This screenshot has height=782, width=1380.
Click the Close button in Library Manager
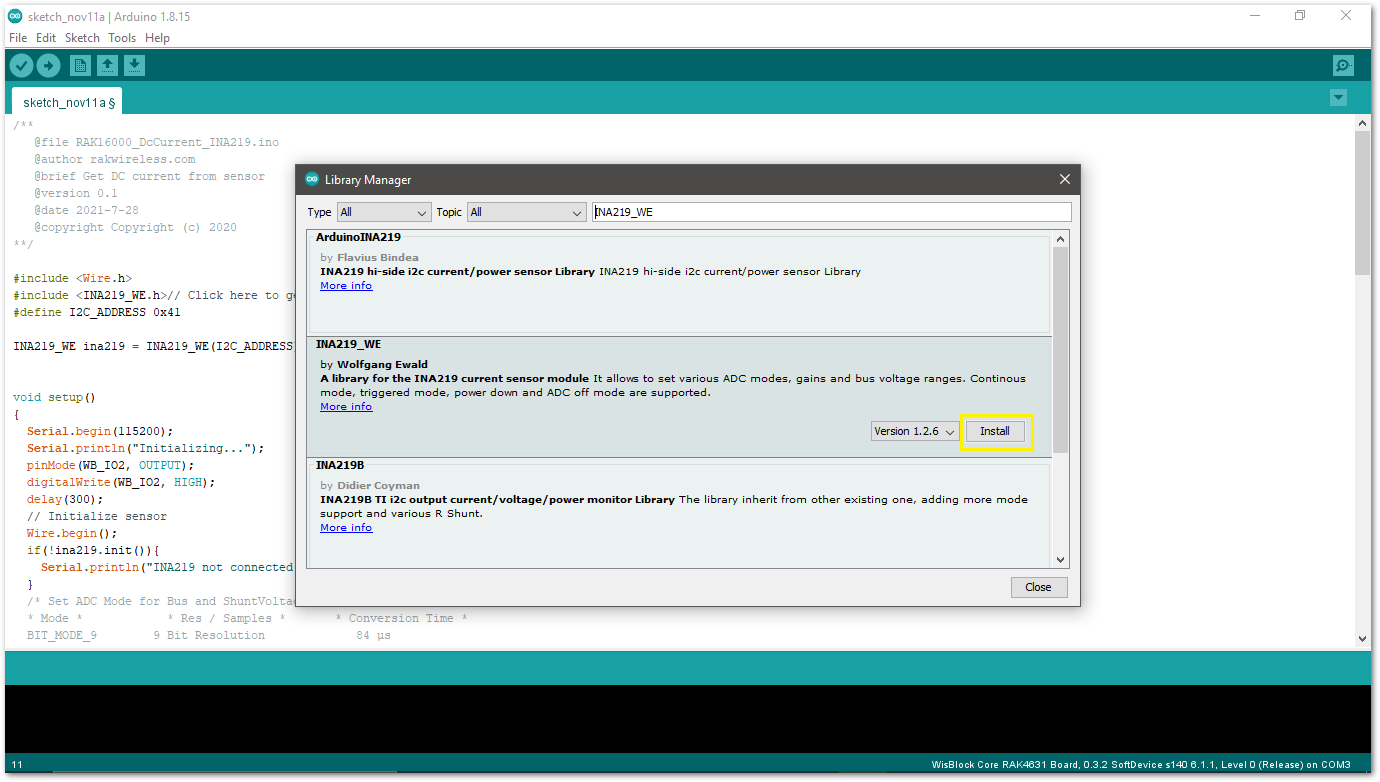pyautogui.click(x=1038, y=587)
